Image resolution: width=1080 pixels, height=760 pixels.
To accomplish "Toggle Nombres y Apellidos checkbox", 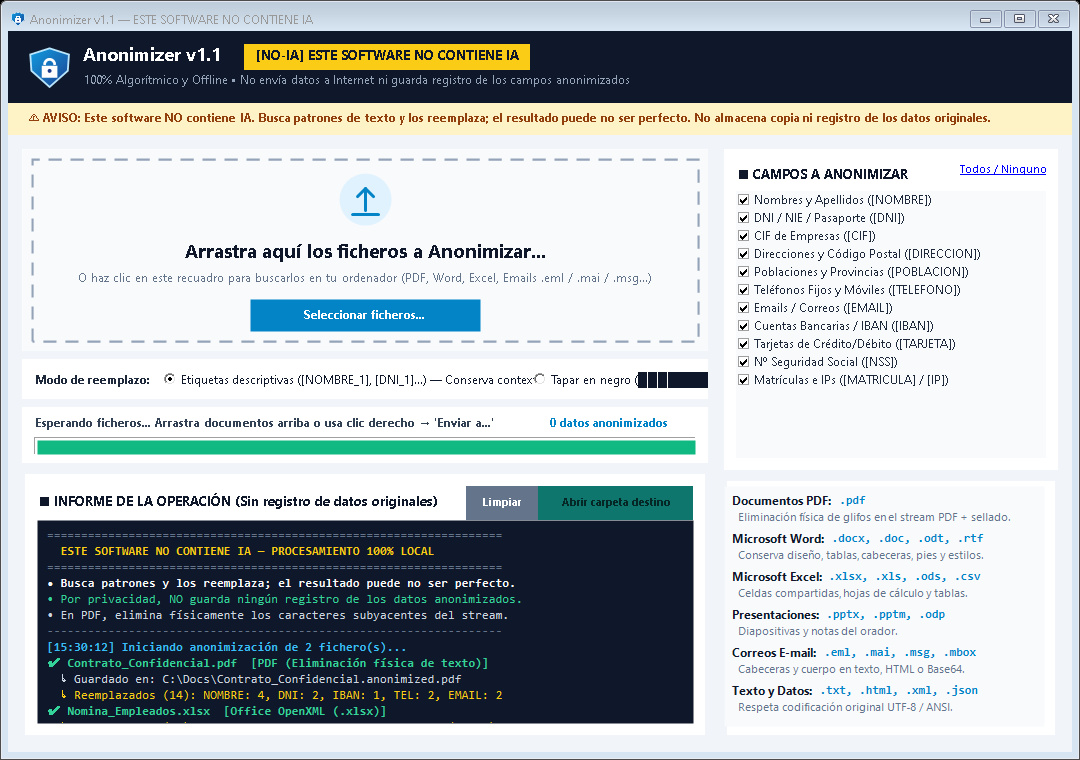I will [743, 200].
